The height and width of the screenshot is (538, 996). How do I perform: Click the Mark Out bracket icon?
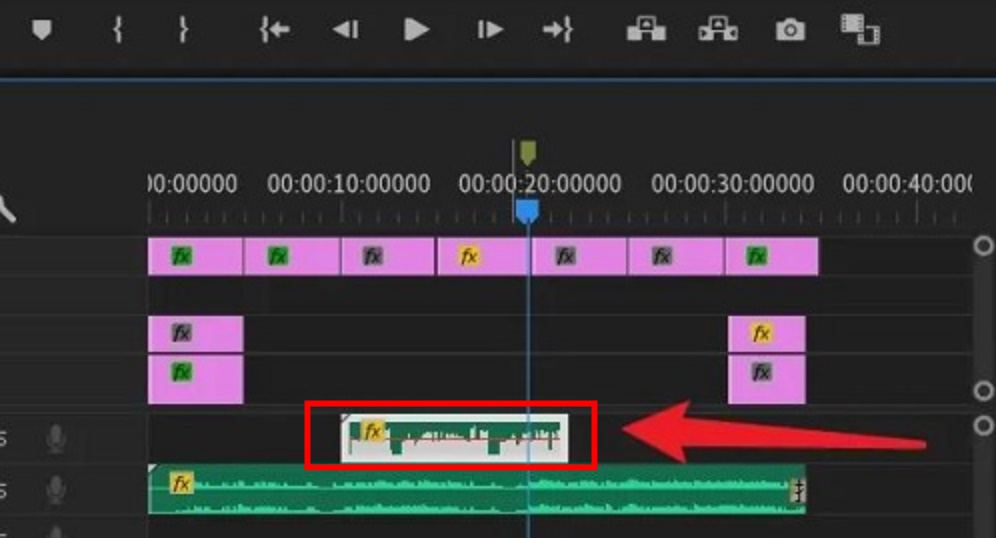[x=183, y=30]
